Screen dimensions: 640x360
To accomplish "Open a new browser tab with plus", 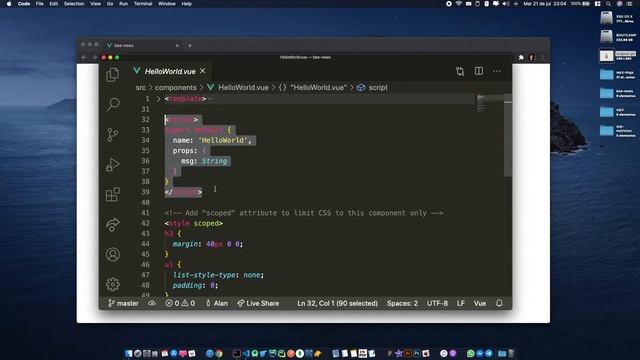I will pos(190,45).
